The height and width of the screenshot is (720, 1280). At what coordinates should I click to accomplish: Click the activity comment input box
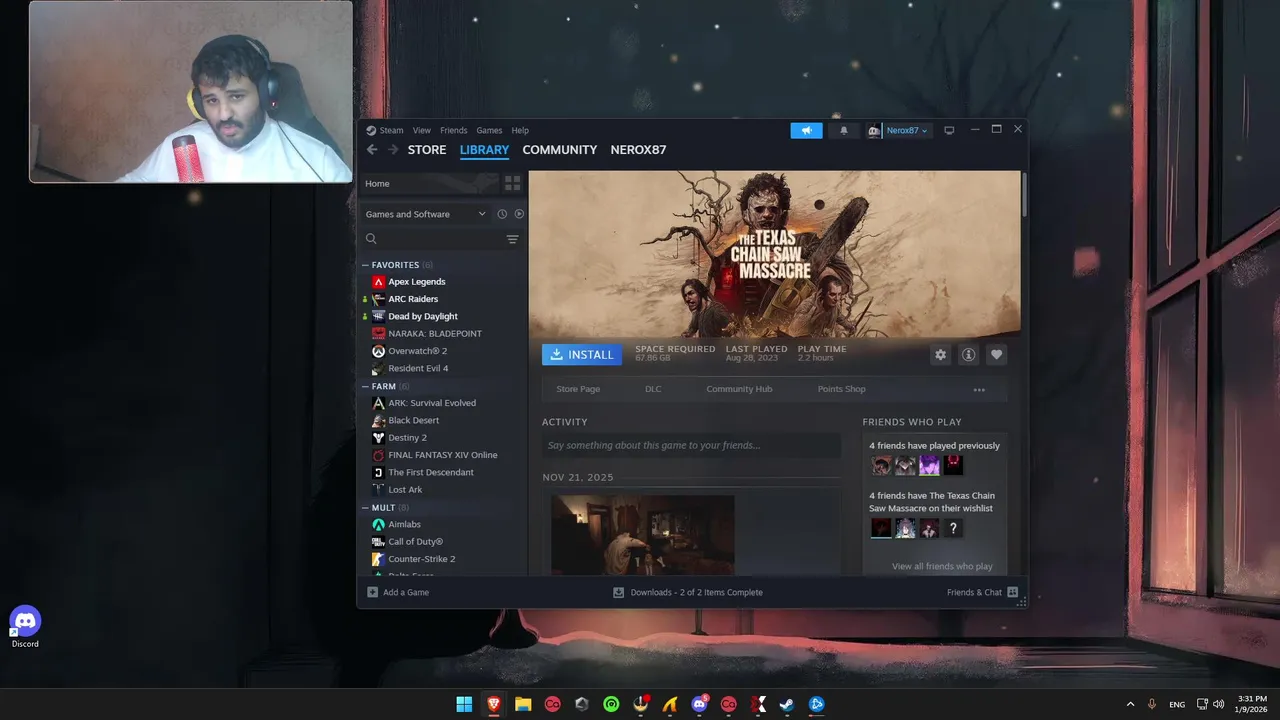tap(691, 445)
